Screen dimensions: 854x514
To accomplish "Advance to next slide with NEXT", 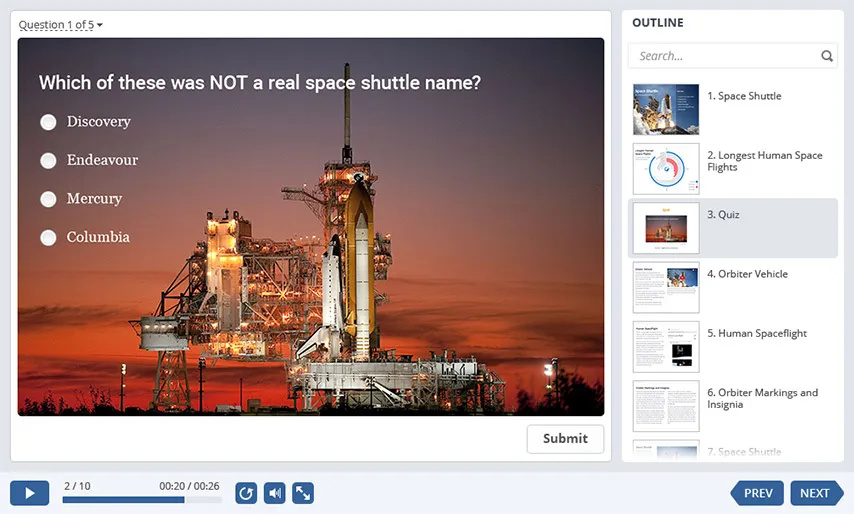I will click(816, 493).
